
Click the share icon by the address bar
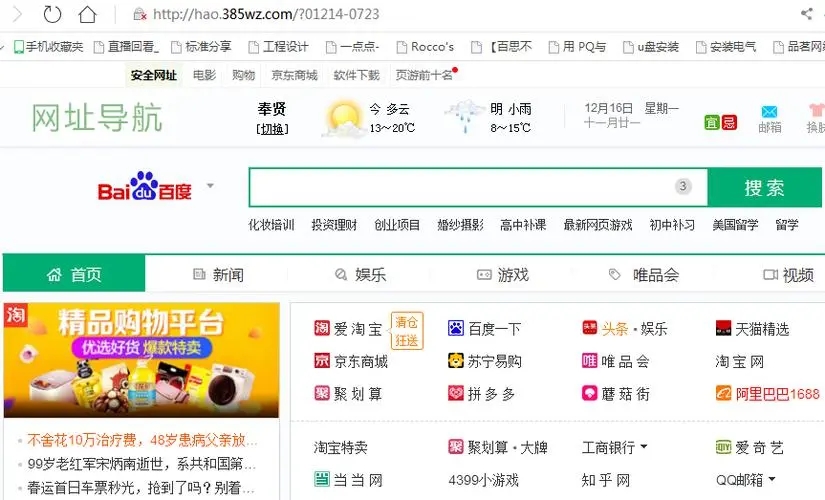pyautogui.click(x=807, y=14)
